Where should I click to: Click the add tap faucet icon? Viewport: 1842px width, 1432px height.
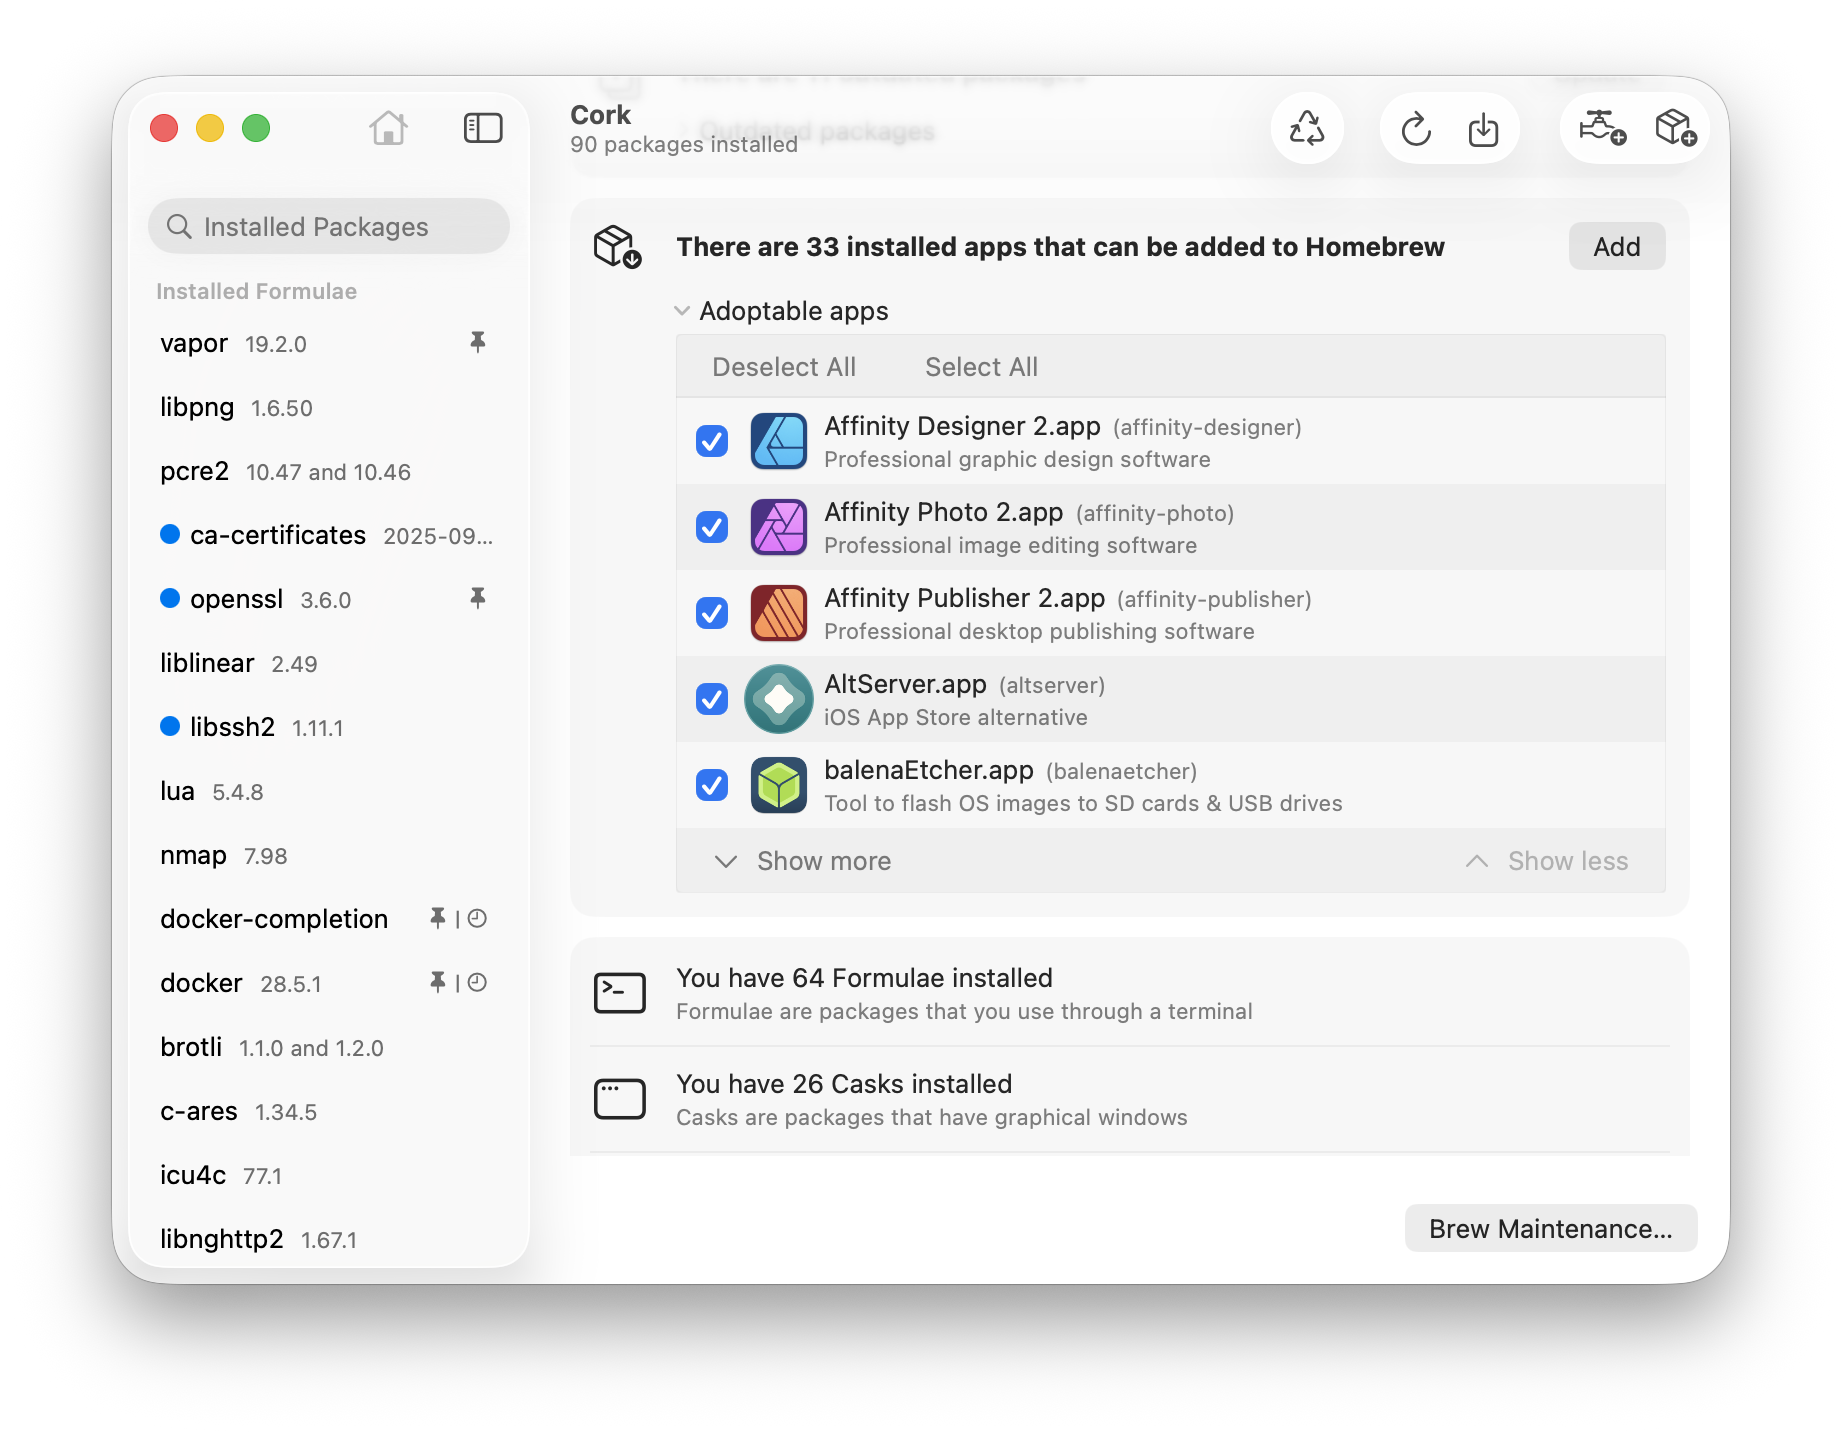[1601, 128]
